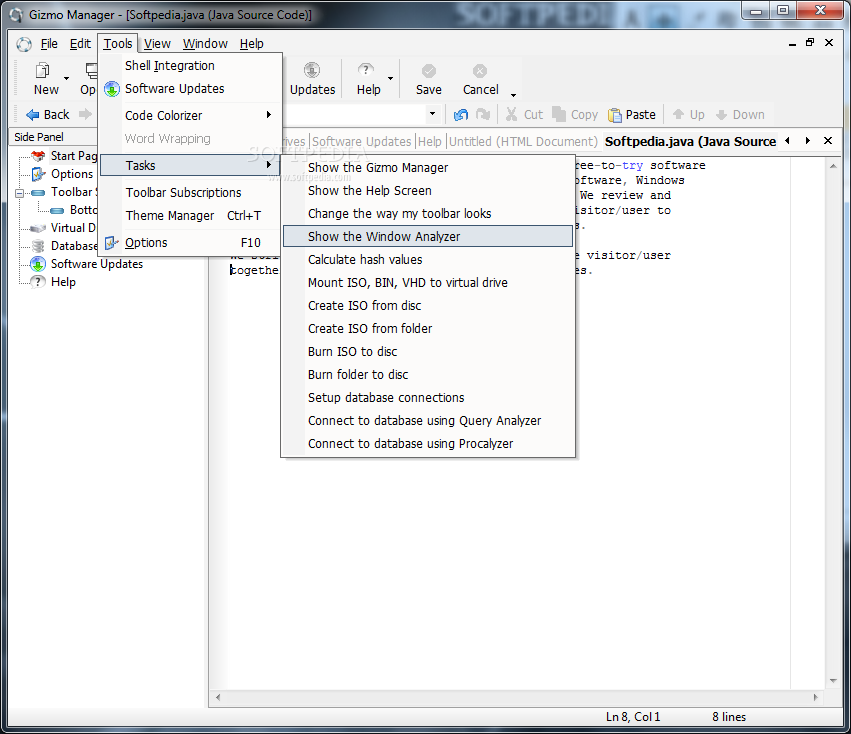Select Show the Gizmo Manager task
The image size is (851, 734).
pos(428,168)
